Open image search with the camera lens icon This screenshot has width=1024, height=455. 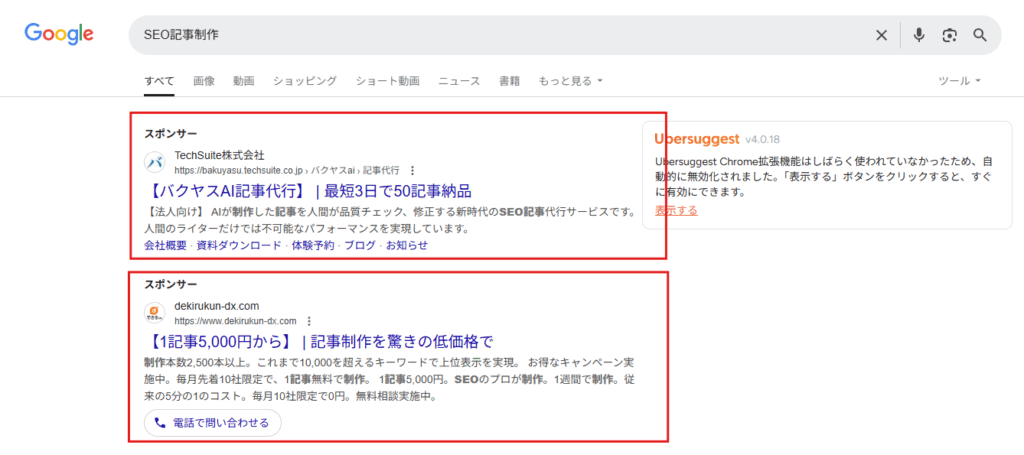(x=949, y=35)
